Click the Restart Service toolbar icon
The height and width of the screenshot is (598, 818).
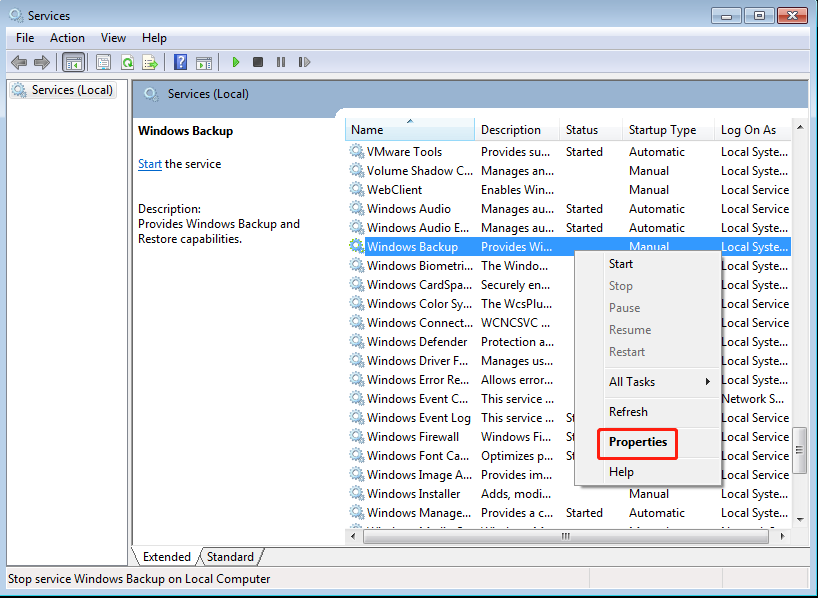tap(304, 62)
